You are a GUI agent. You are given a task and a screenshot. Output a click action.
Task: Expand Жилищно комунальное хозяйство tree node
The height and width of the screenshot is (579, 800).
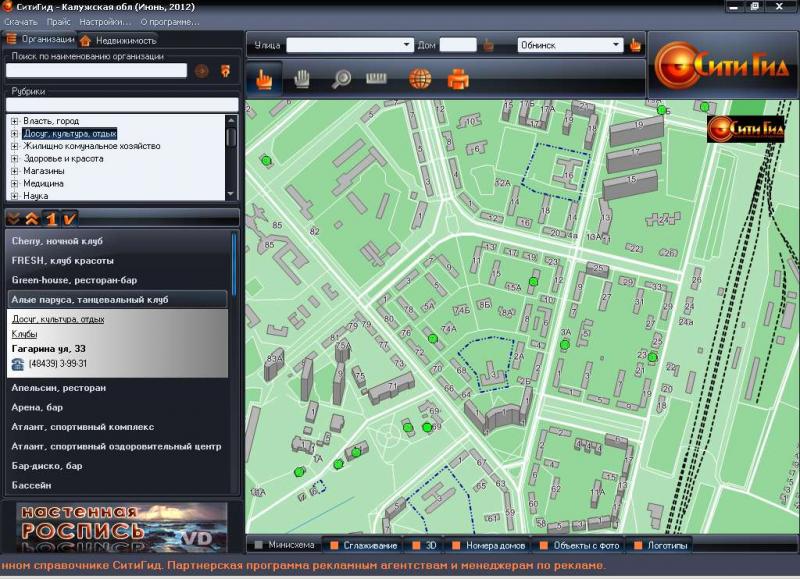pos(14,146)
